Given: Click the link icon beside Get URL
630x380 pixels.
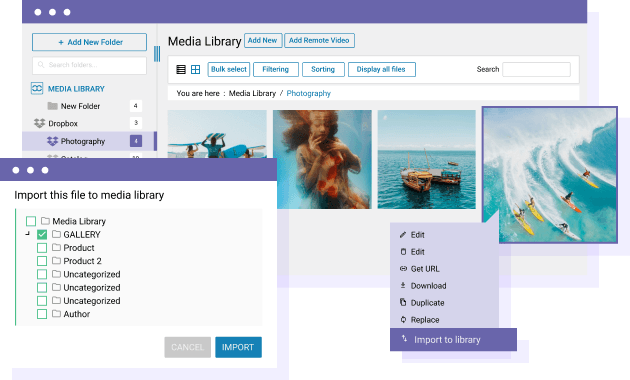Looking at the screenshot, I should click(x=403, y=268).
